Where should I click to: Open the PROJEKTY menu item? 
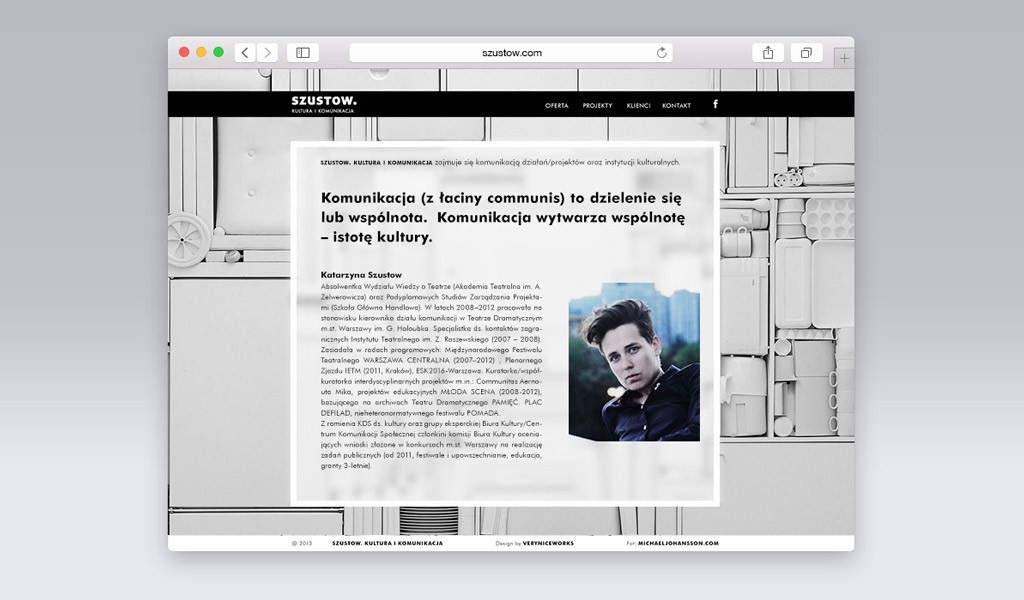597,105
